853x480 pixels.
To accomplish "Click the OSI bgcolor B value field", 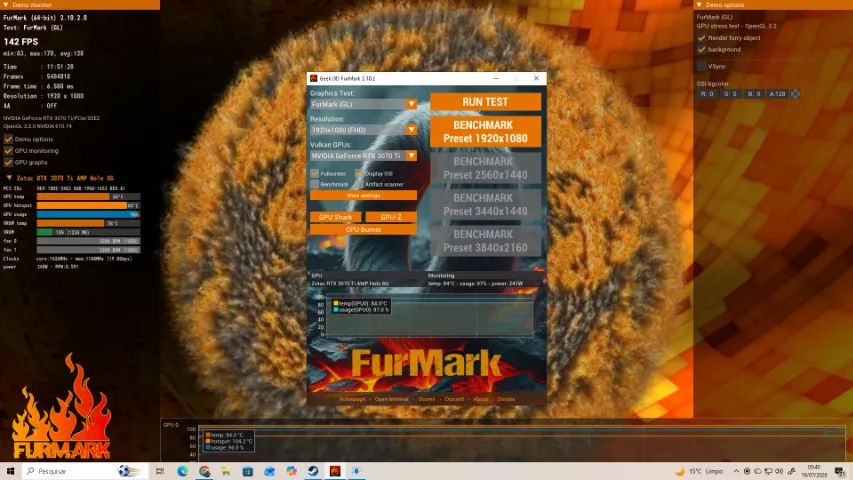I will coord(754,94).
